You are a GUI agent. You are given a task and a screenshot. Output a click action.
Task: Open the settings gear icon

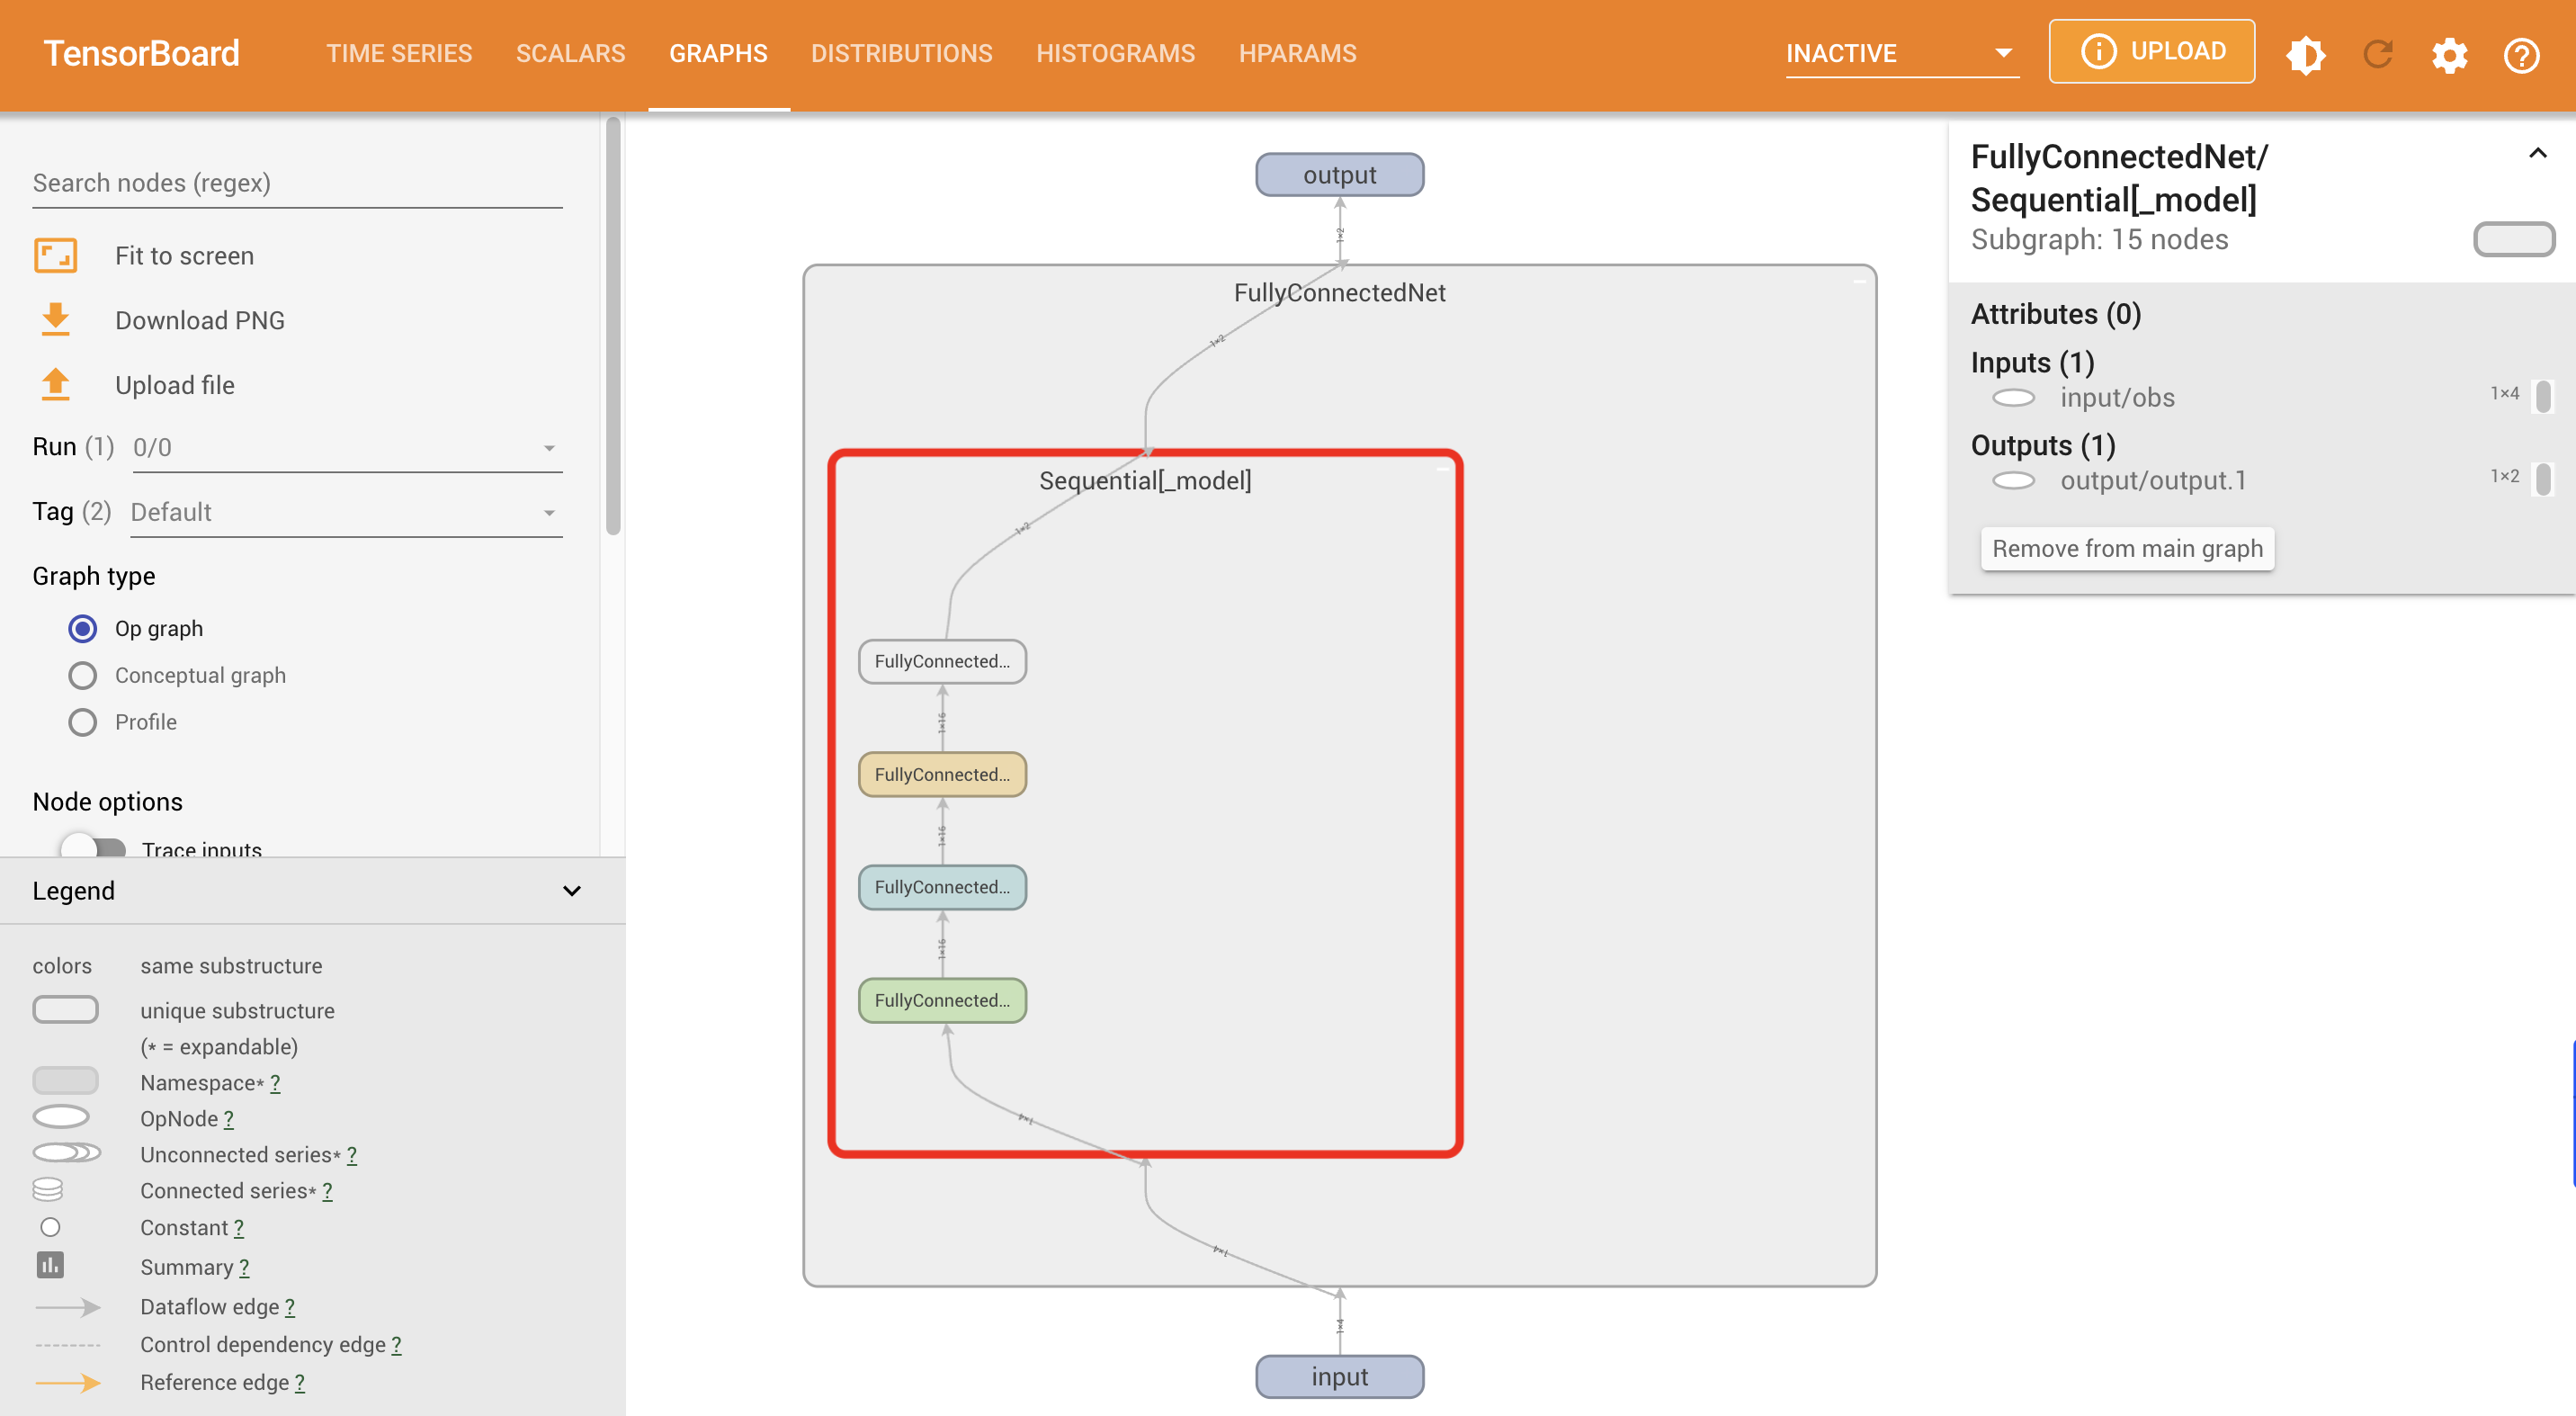(2450, 54)
